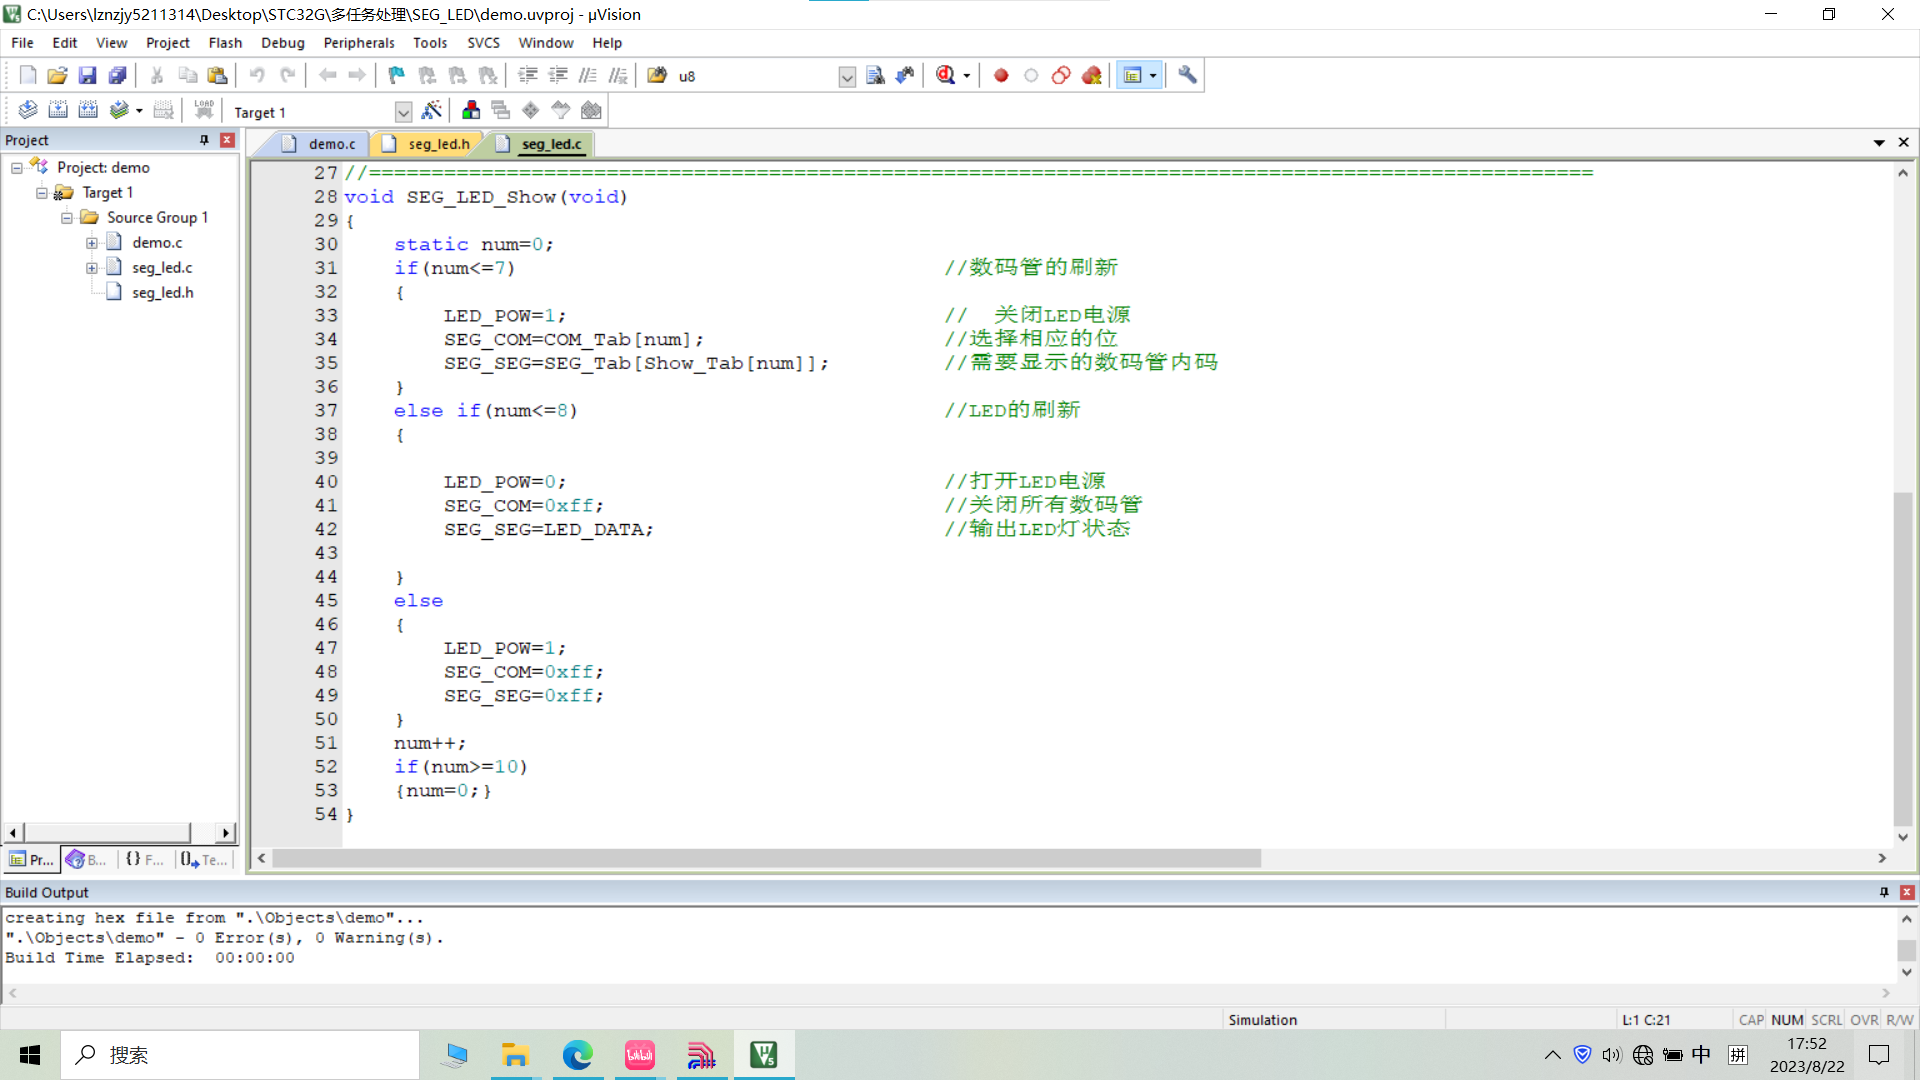
Task: Switch to the Templates panel tab
Action: [204, 859]
